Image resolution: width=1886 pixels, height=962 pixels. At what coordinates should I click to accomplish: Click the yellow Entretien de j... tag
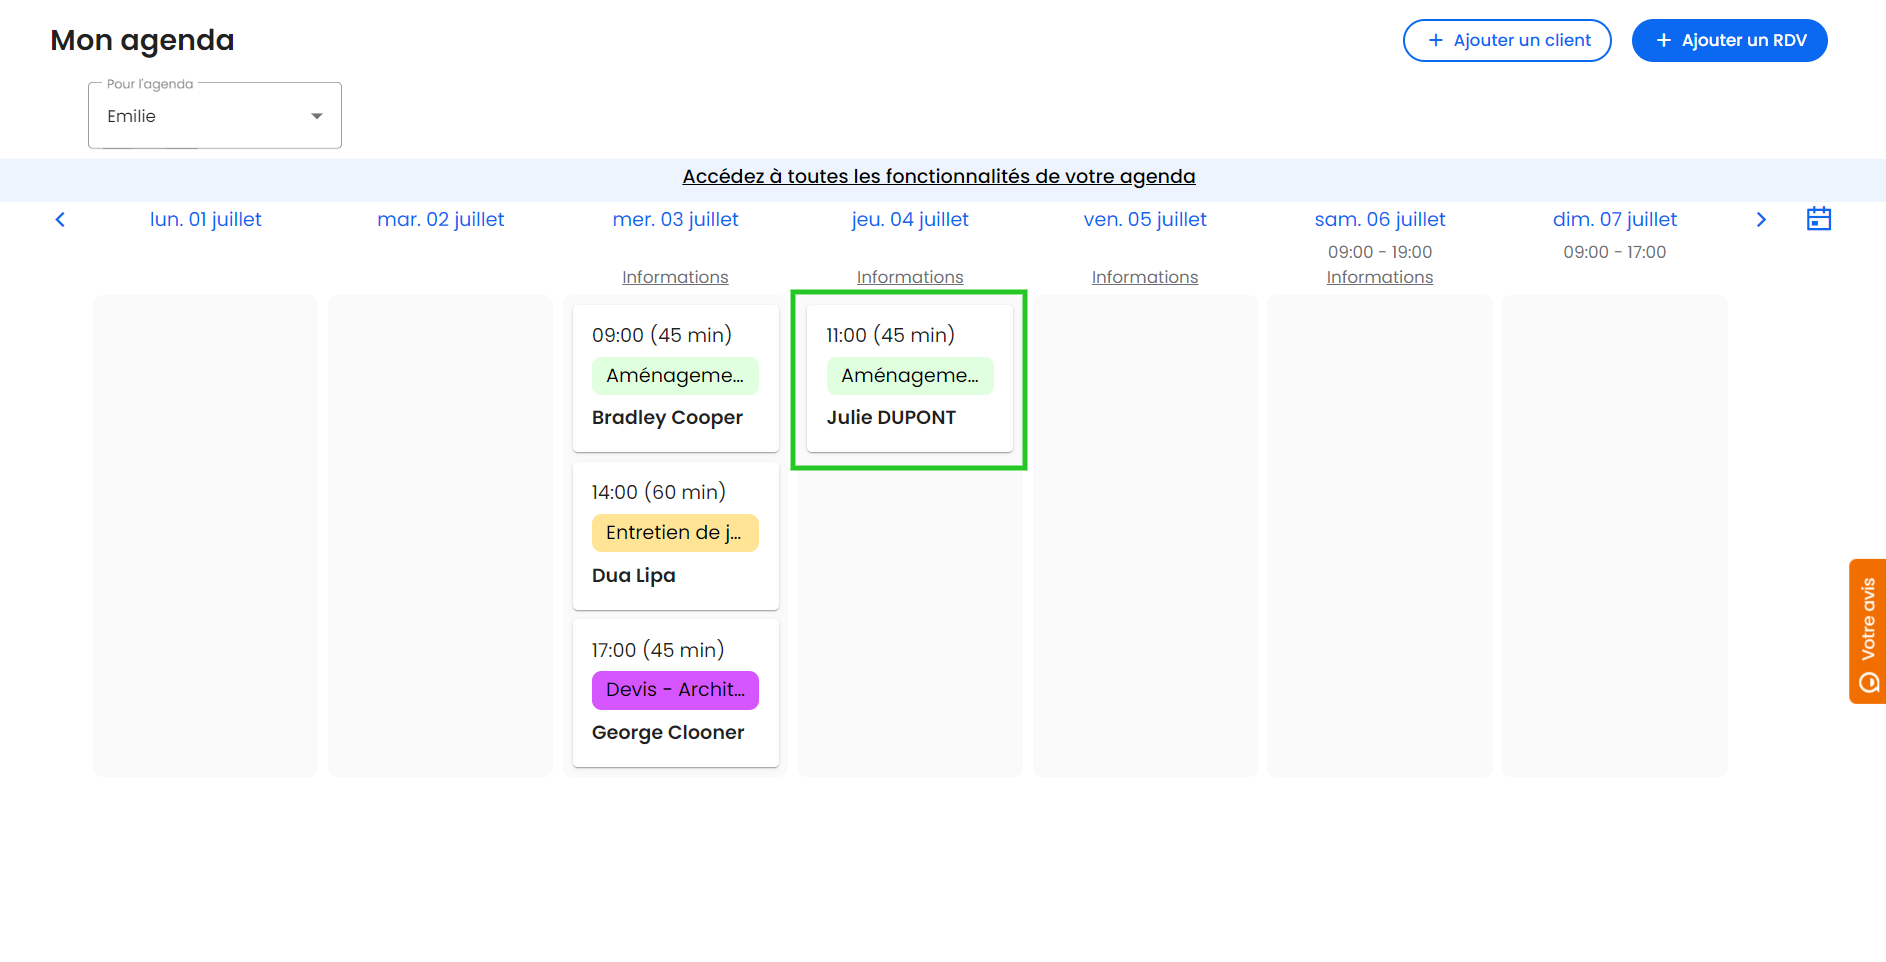(675, 533)
